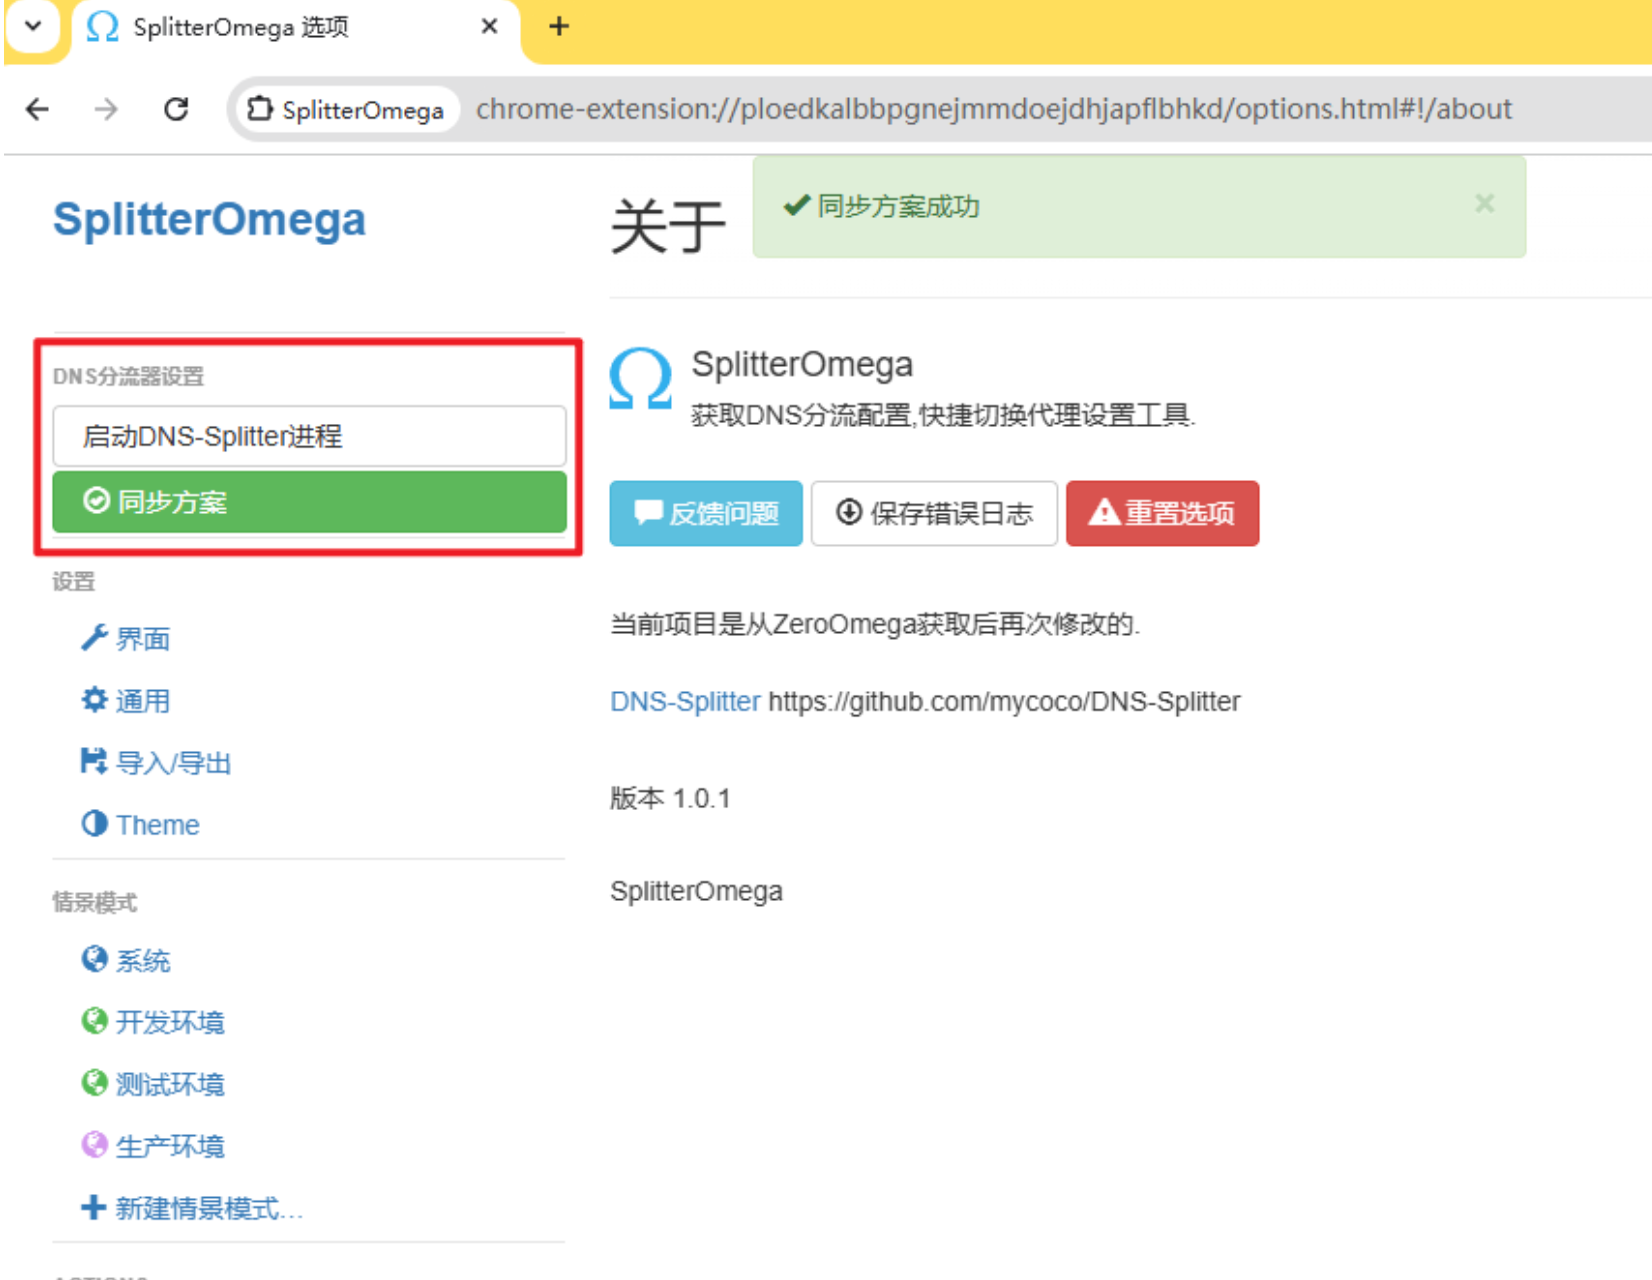Click 启动DNS-Splitter进程 button
Image resolution: width=1652 pixels, height=1280 pixels.
click(x=309, y=436)
